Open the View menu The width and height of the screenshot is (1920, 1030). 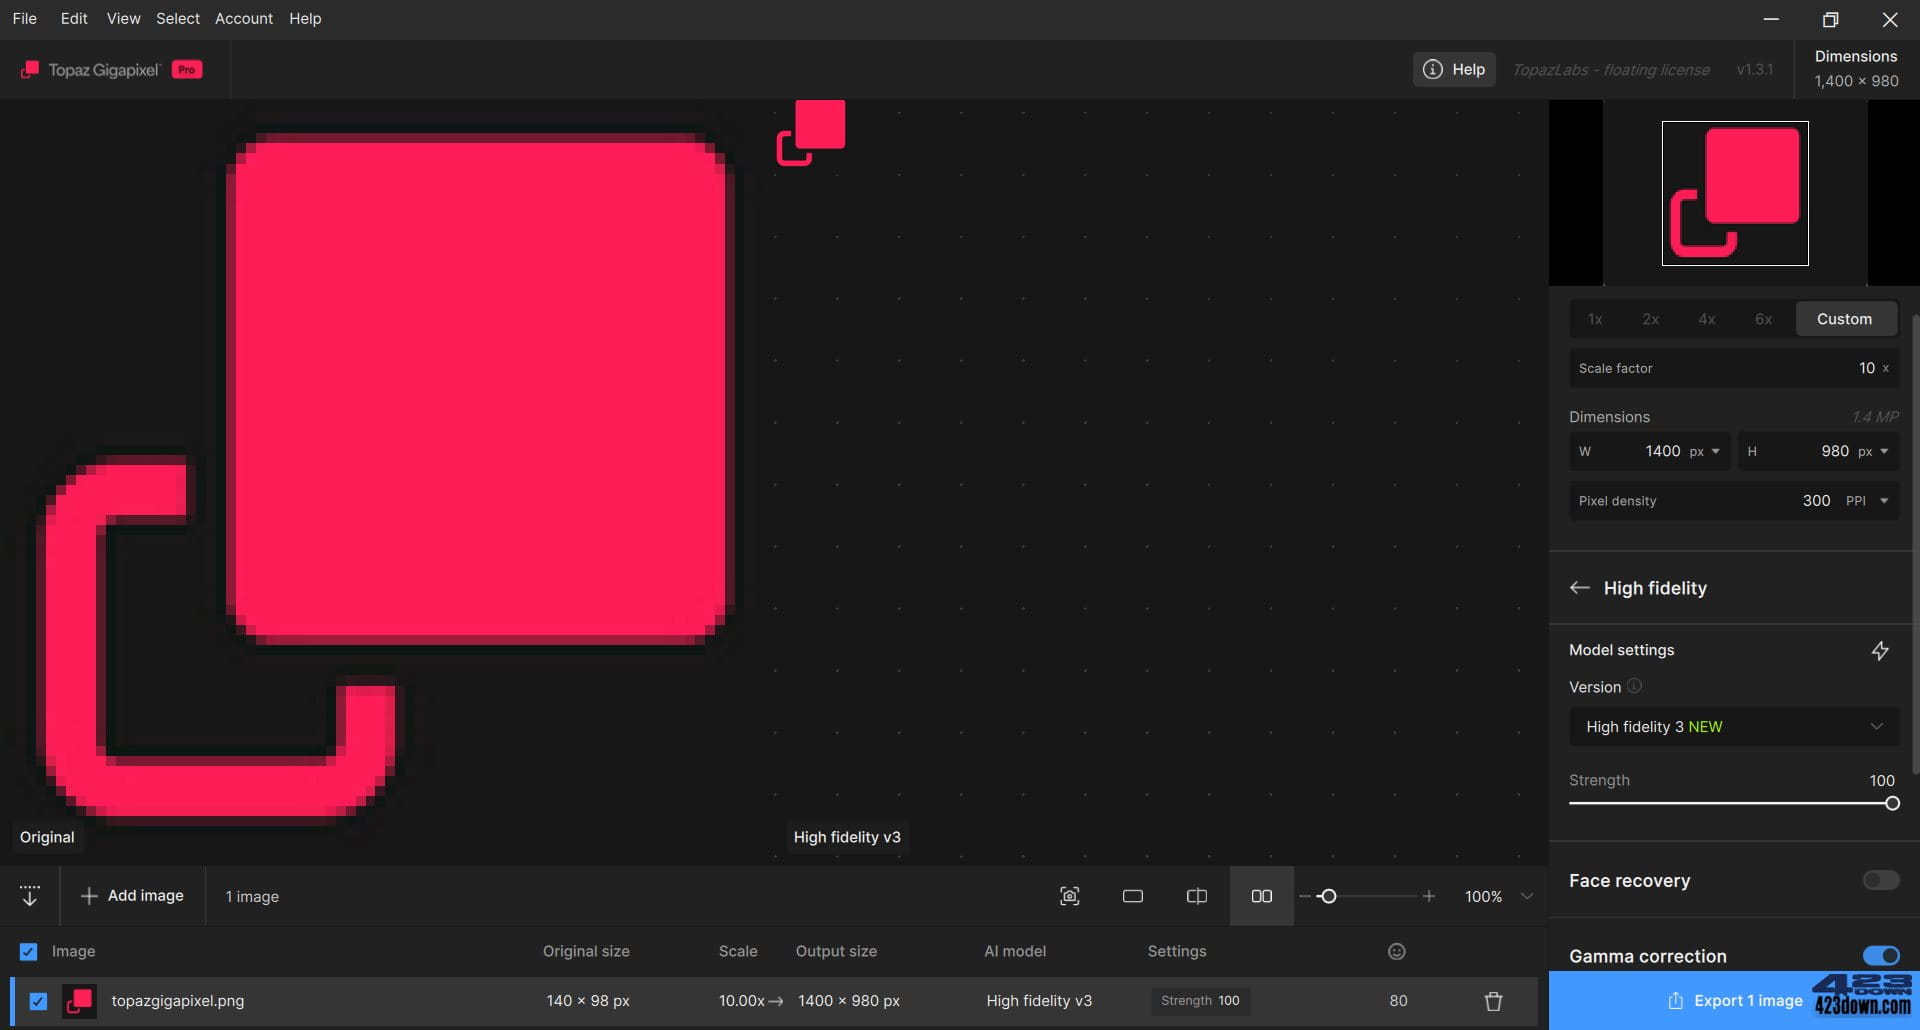coord(123,18)
